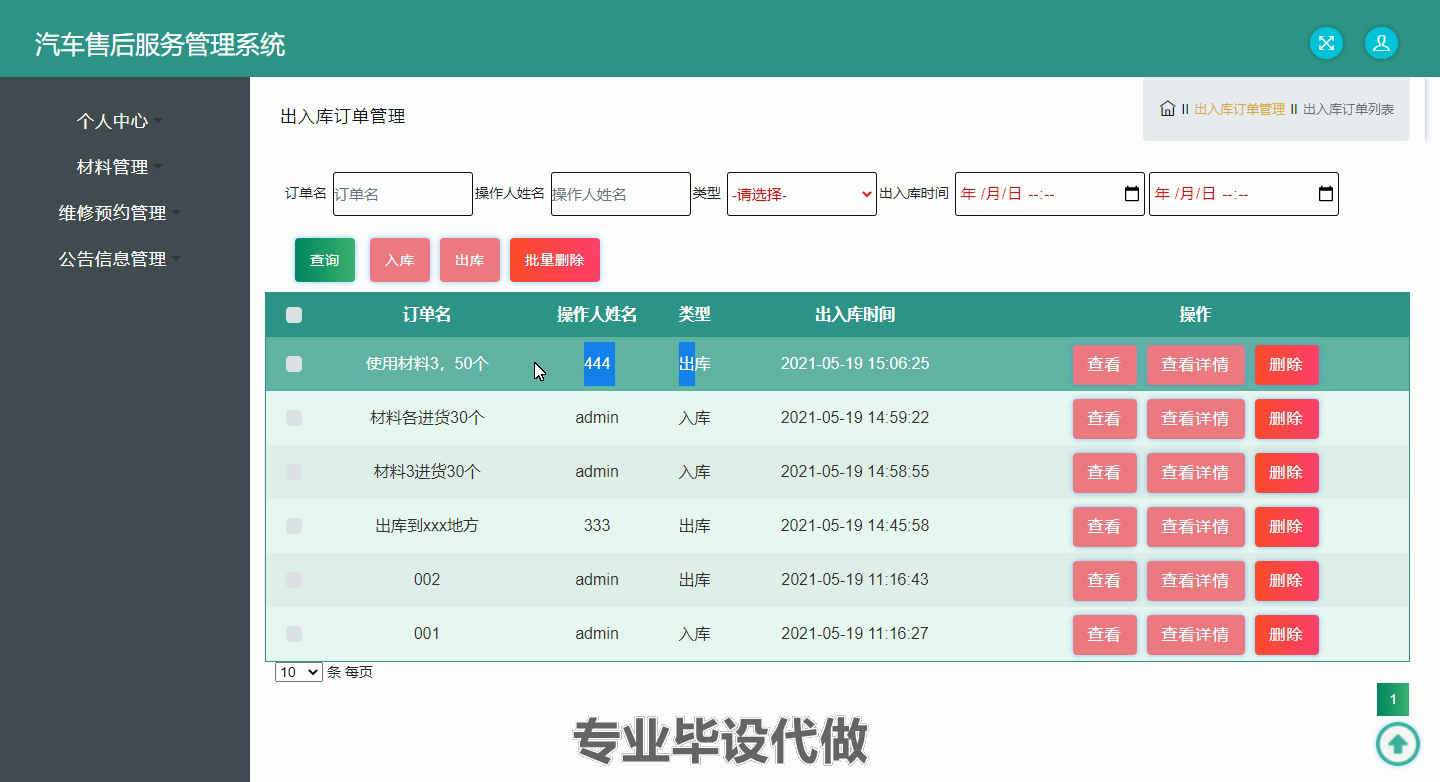Screen dimensions: 1440x782
Task: Click the 订单名 input field
Action: point(403,194)
